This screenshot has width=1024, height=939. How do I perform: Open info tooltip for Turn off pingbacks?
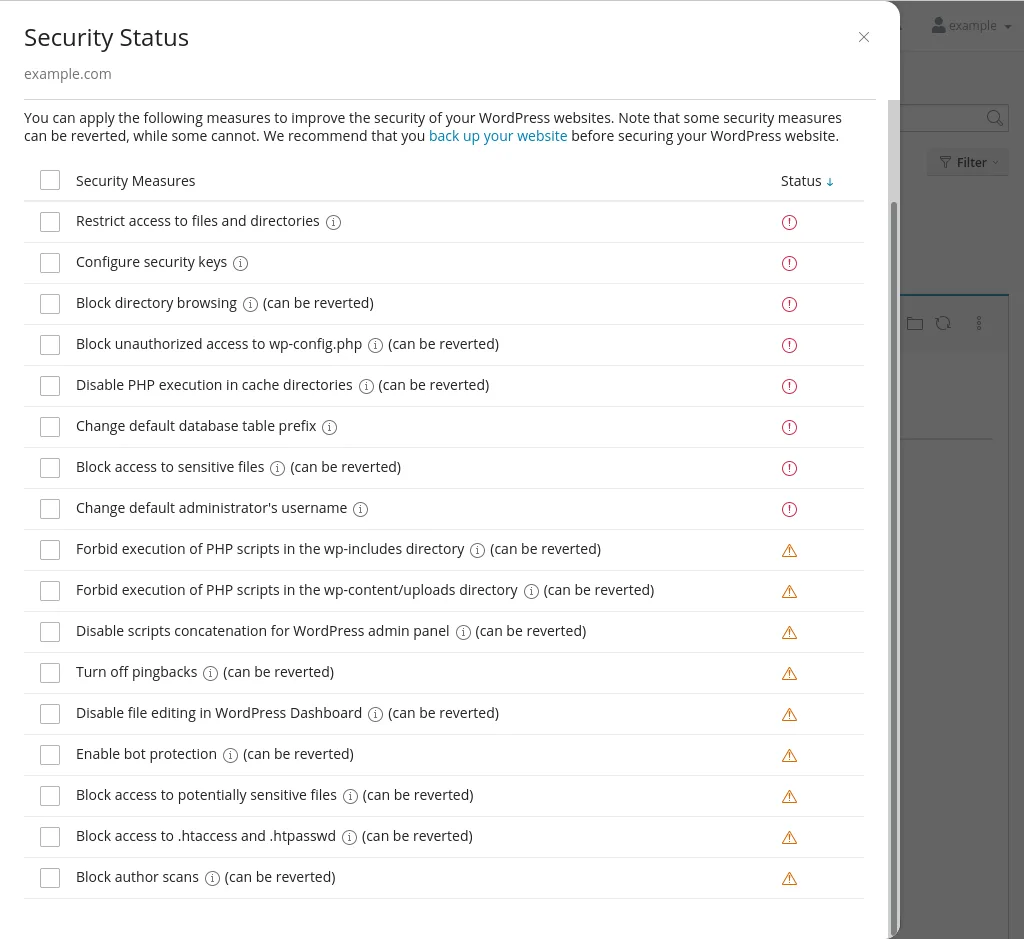click(210, 673)
